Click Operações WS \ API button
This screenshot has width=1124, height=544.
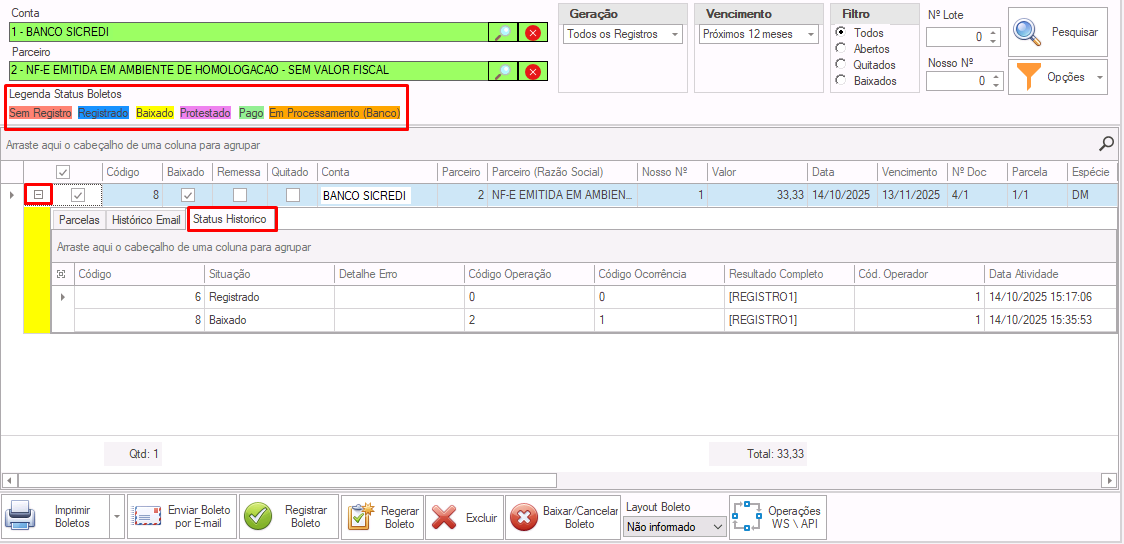point(777,517)
